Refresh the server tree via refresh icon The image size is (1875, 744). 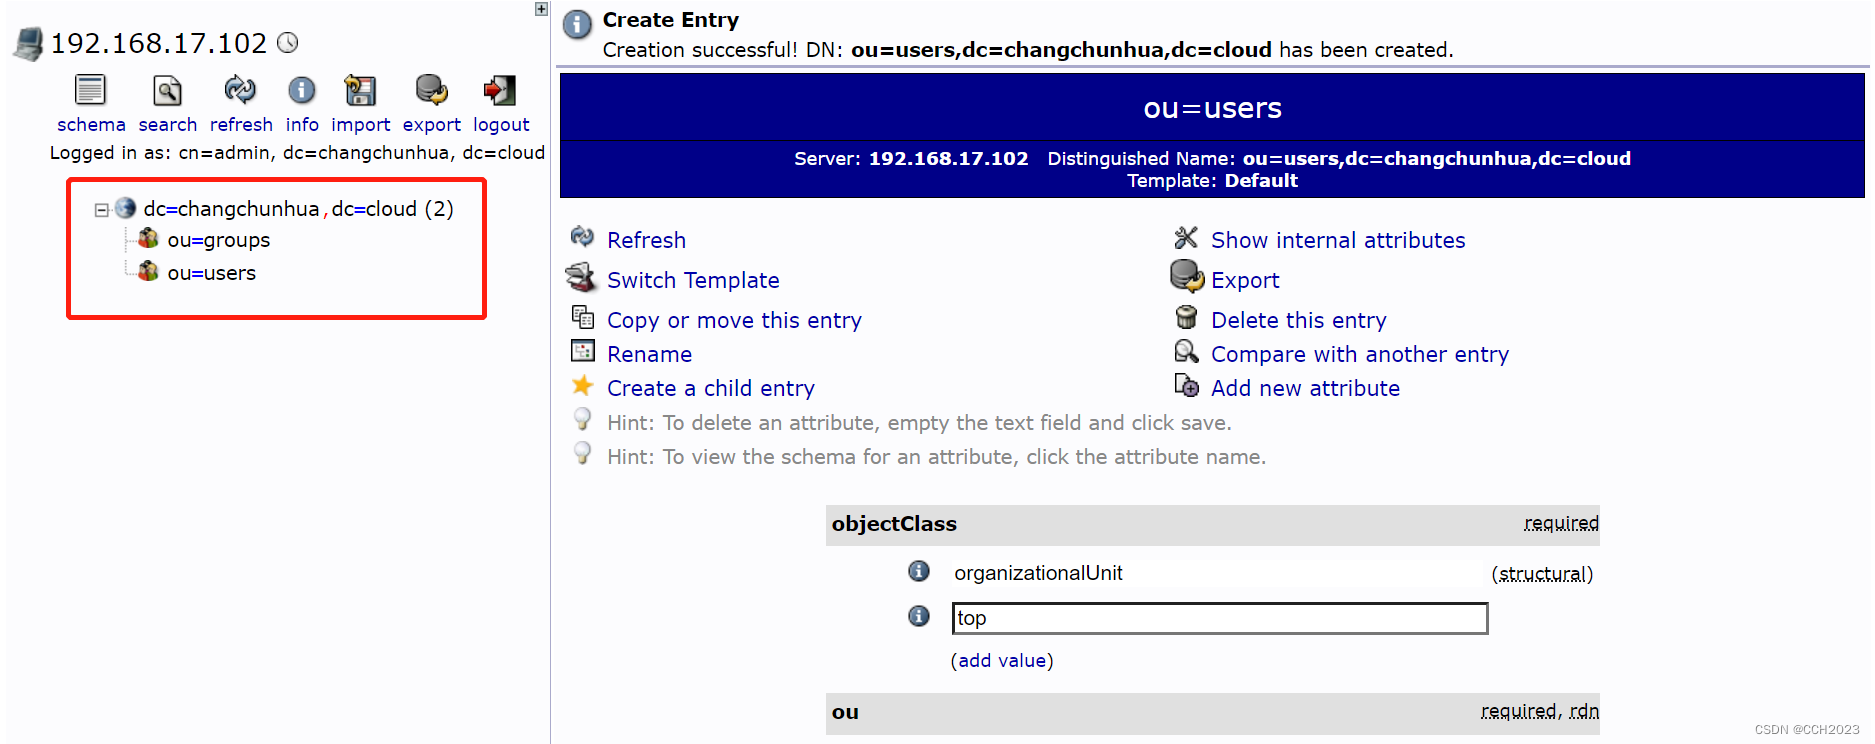tap(240, 91)
